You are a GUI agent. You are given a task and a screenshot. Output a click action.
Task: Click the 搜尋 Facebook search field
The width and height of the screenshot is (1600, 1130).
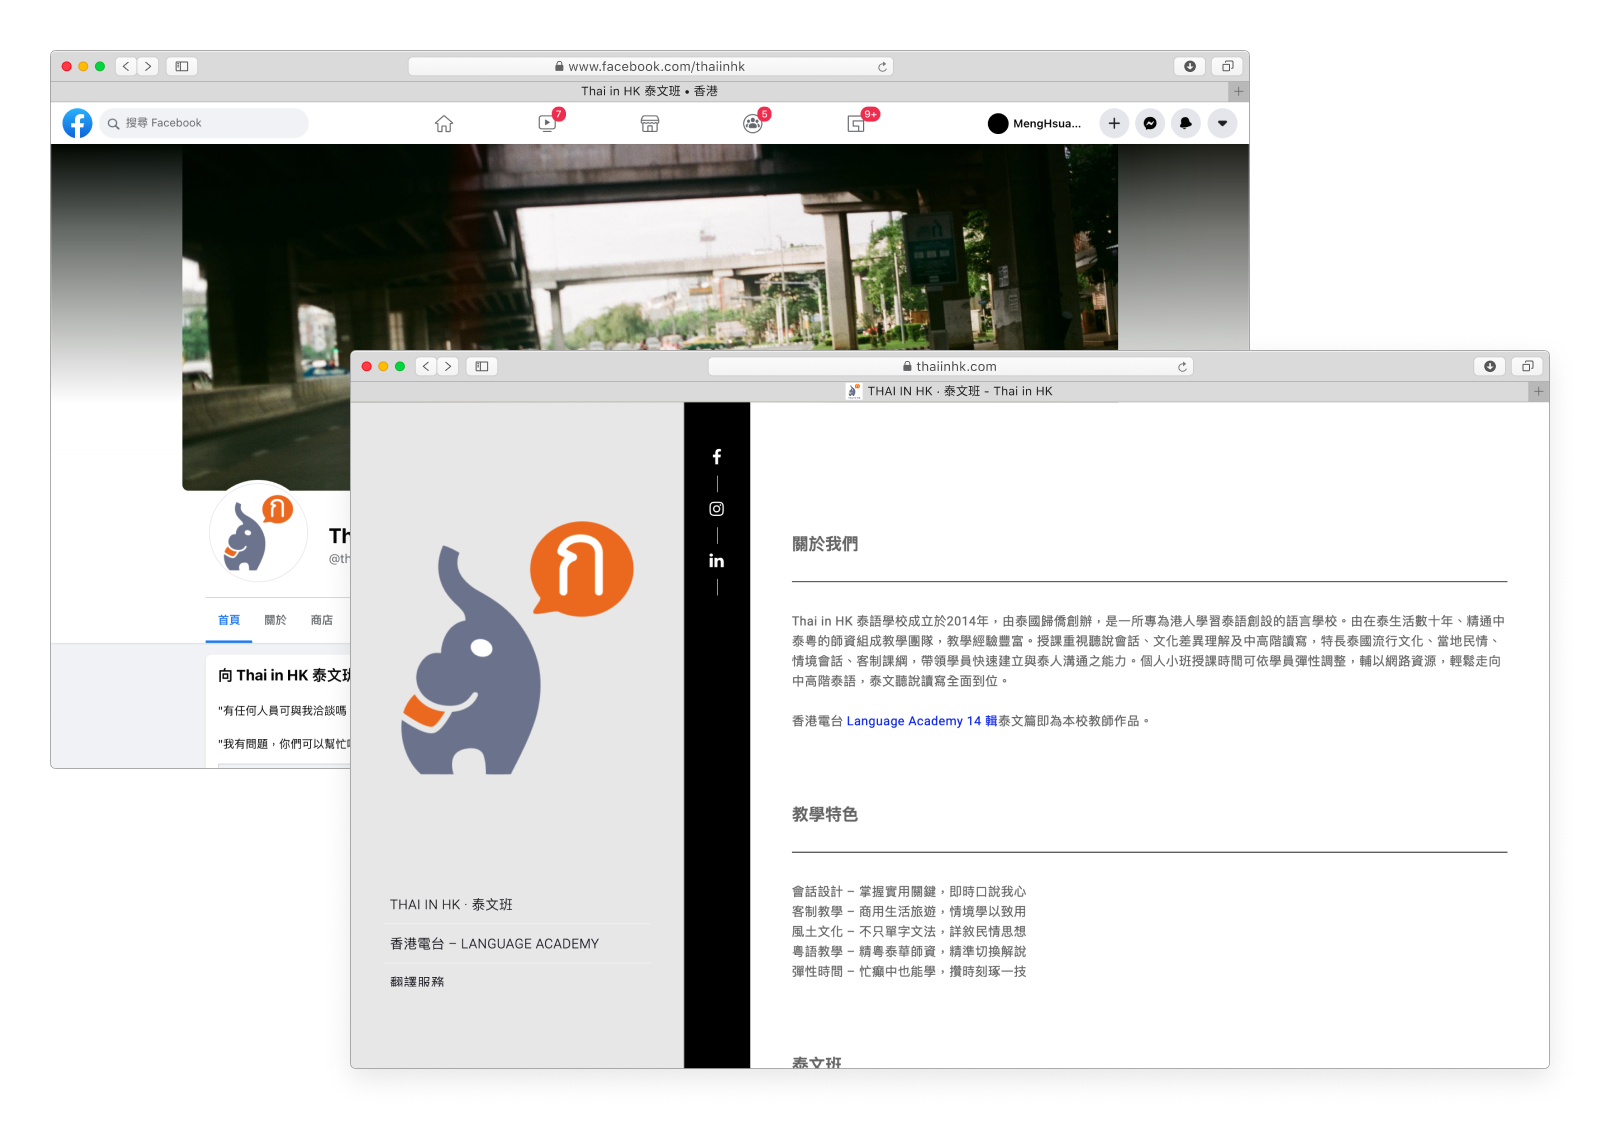pos(204,123)
